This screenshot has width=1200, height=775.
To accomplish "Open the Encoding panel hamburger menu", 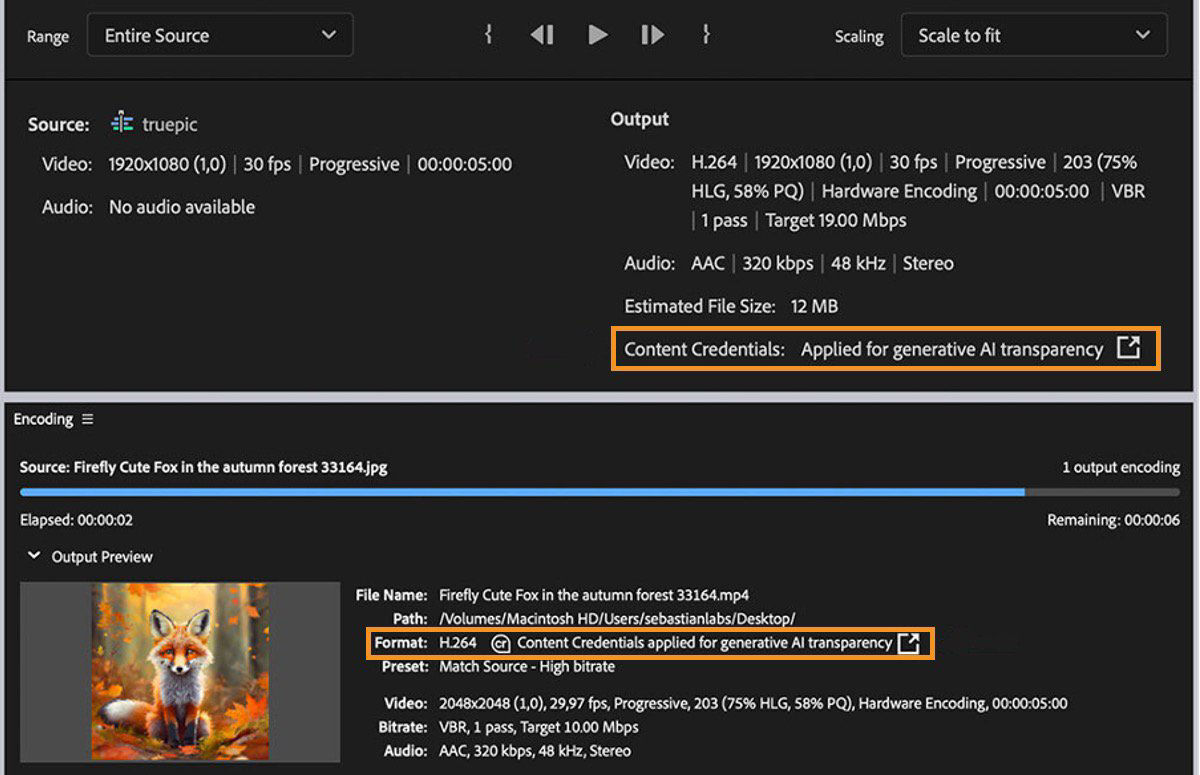I will click(88, 419).
